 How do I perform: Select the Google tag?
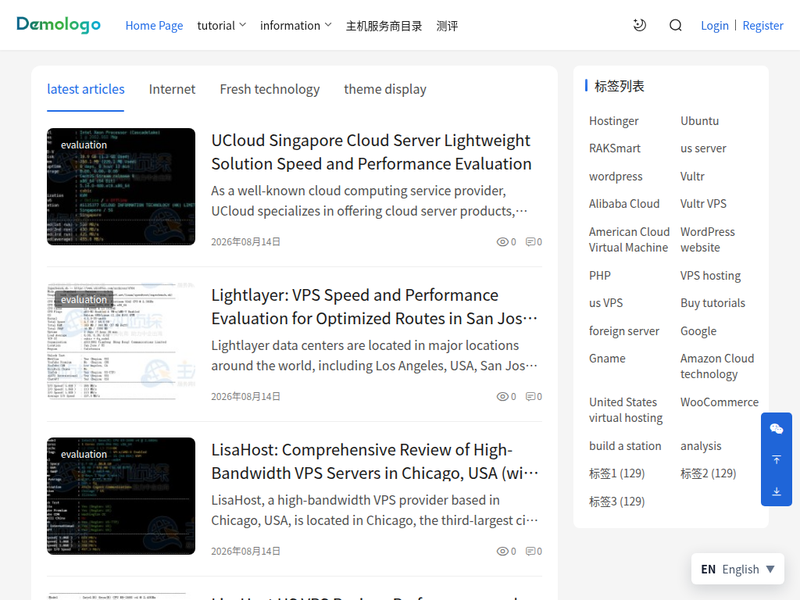(698, 331)
